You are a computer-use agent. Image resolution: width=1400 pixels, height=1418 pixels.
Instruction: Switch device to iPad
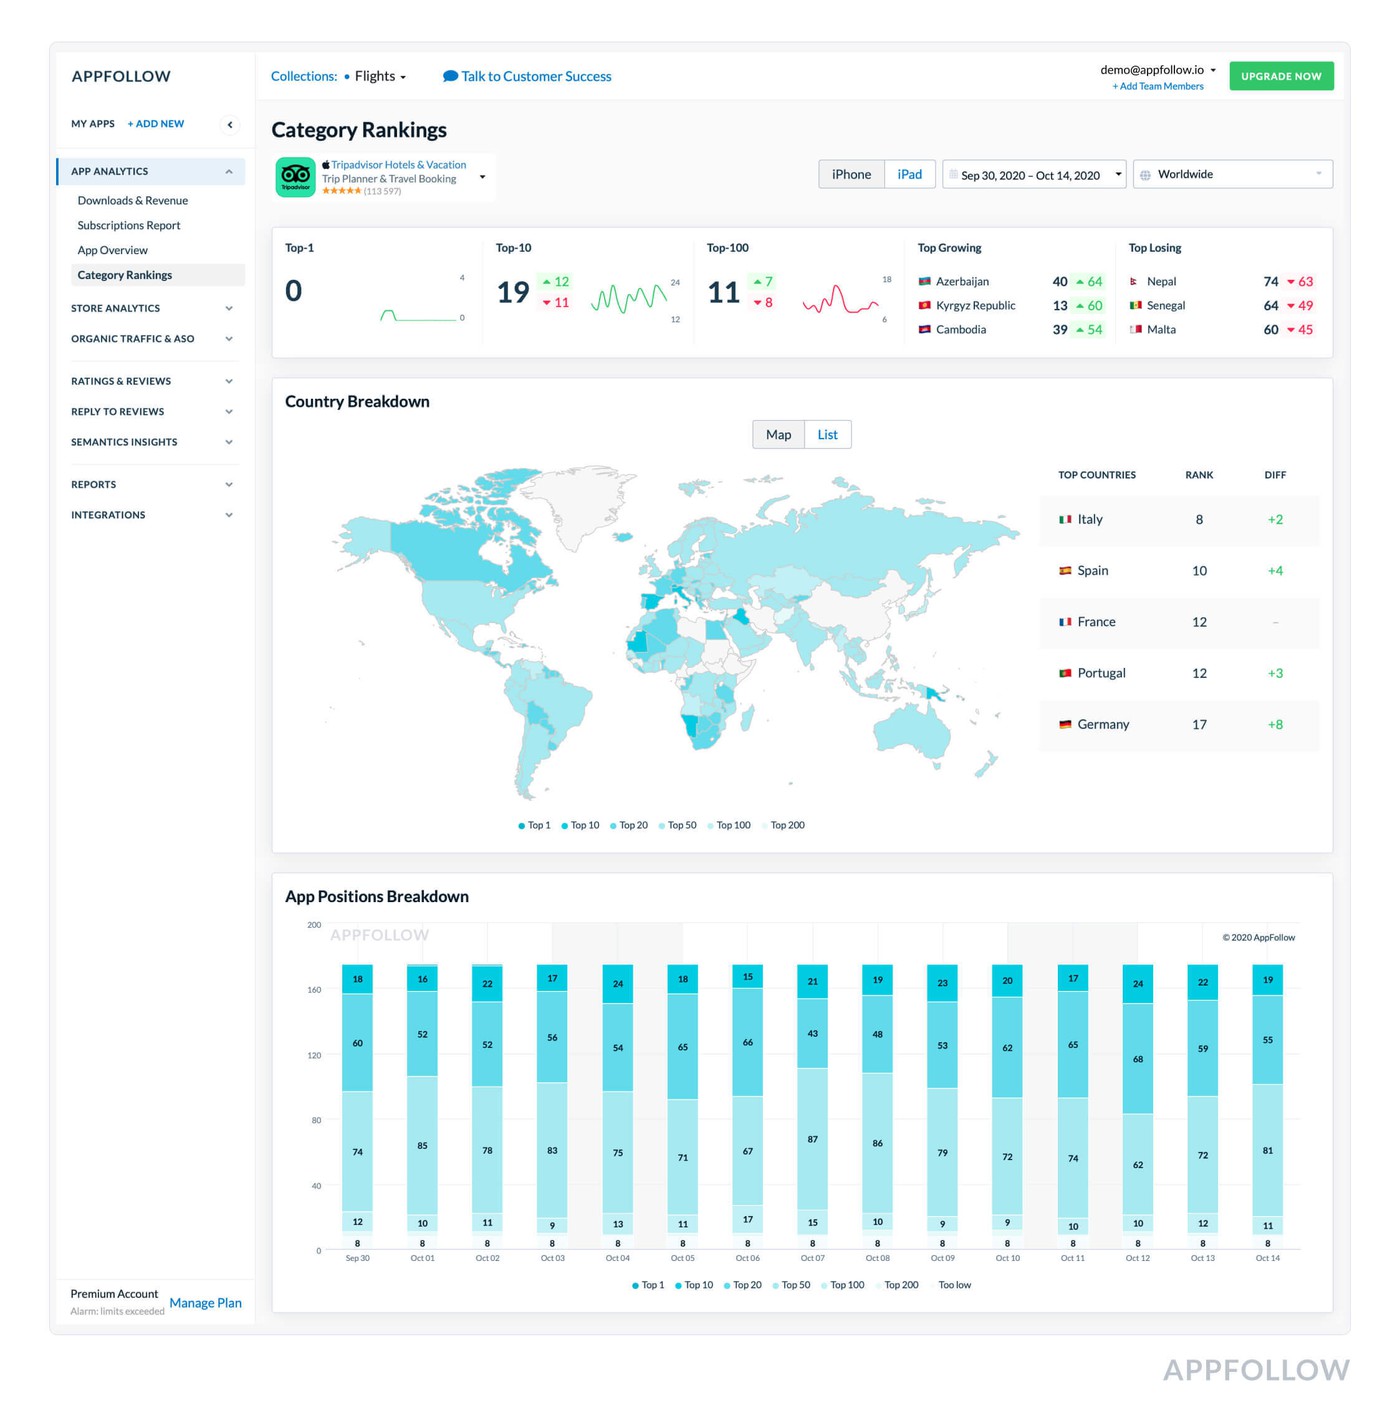pyautogui.click(x=909, y=175)
